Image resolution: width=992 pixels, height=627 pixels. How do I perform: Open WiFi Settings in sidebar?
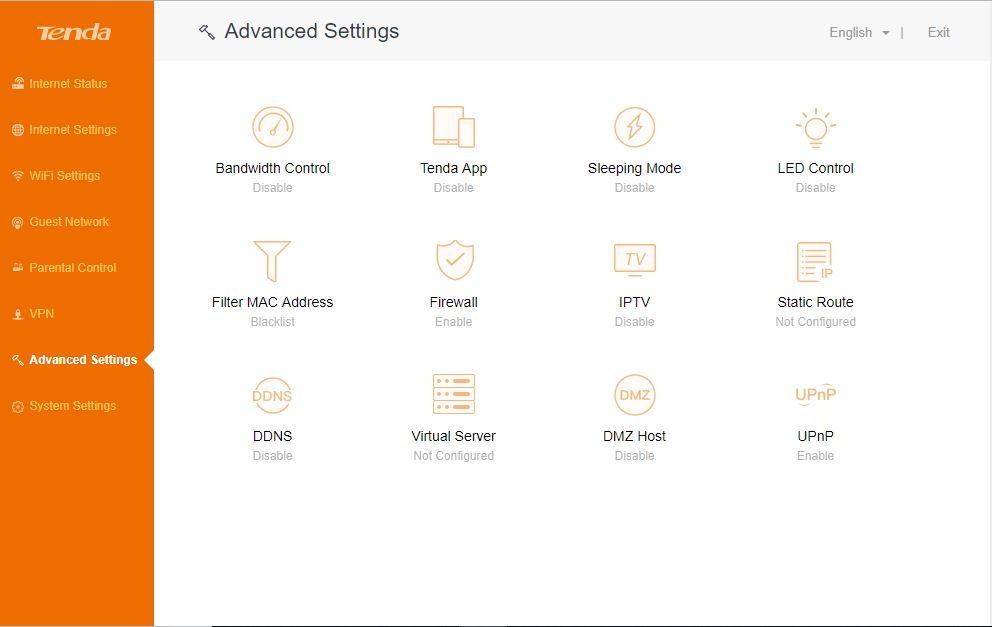click(x=56, y=176)
